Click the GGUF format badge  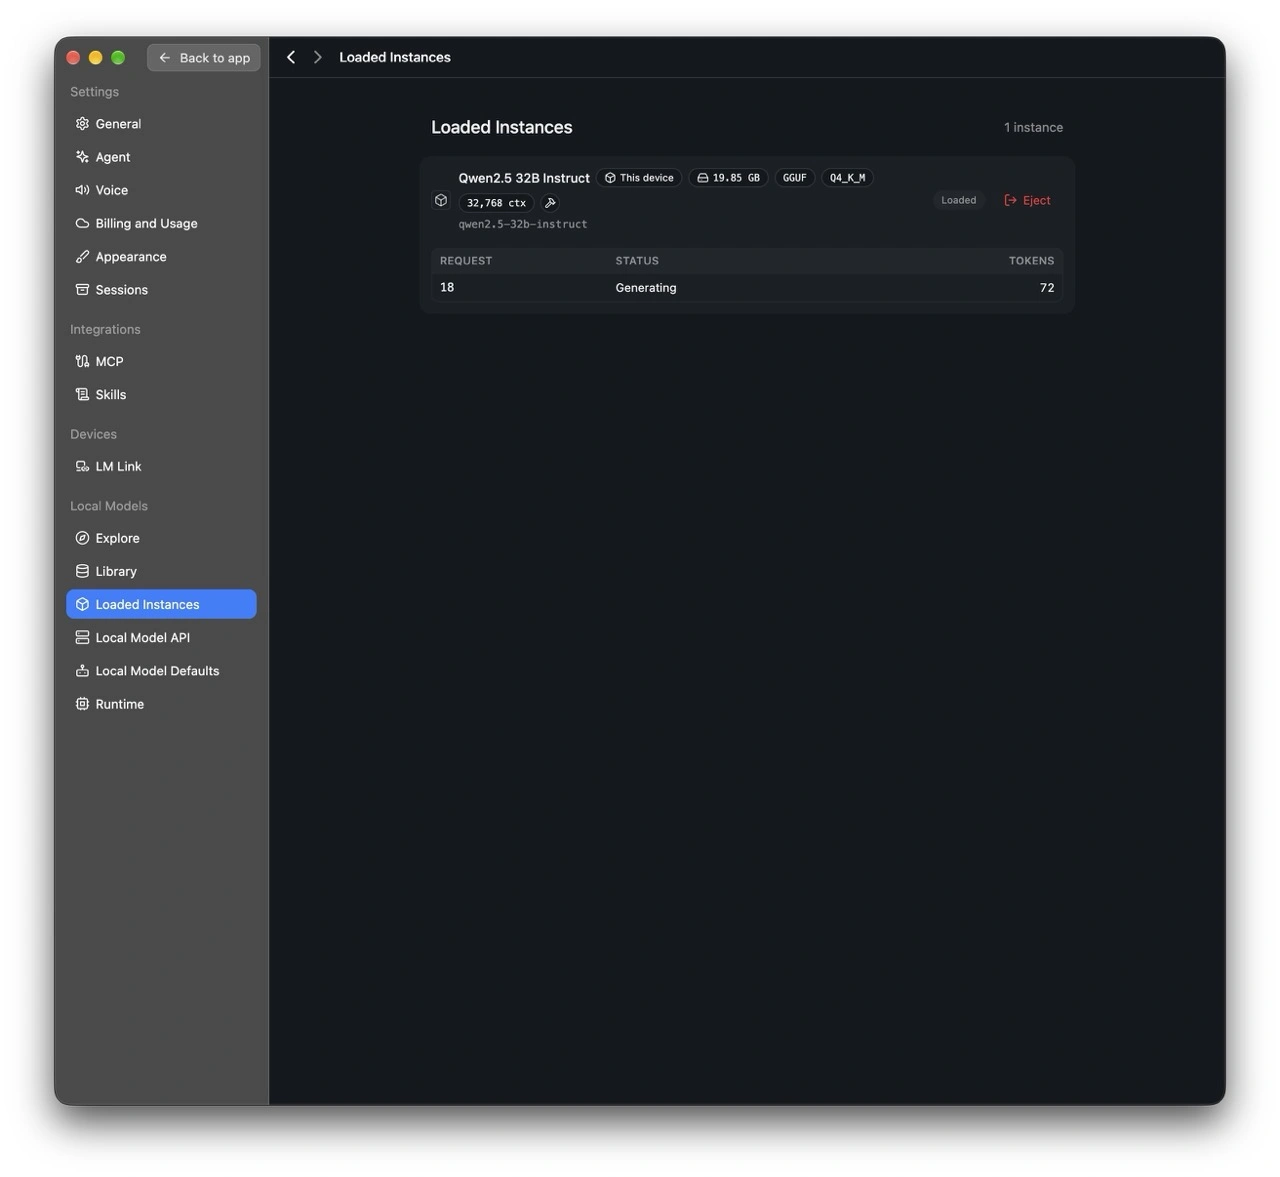(795, 178)
